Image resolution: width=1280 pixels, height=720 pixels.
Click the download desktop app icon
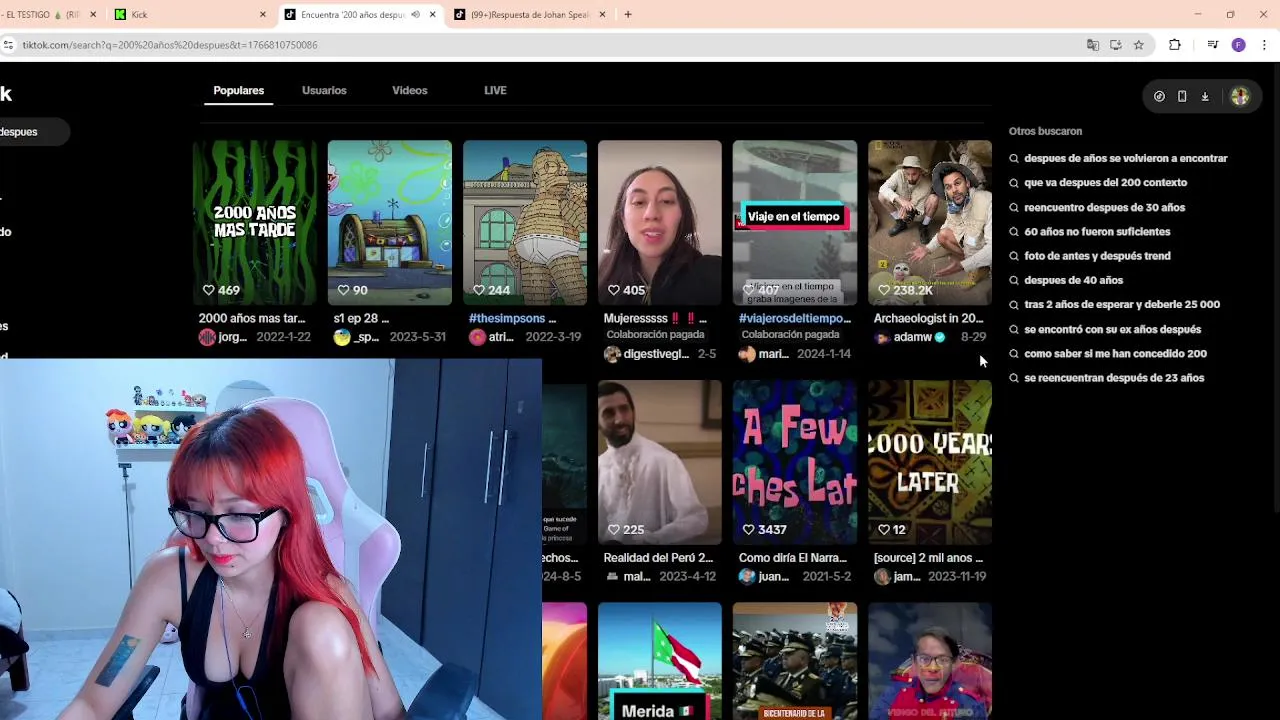point(1205,96)
